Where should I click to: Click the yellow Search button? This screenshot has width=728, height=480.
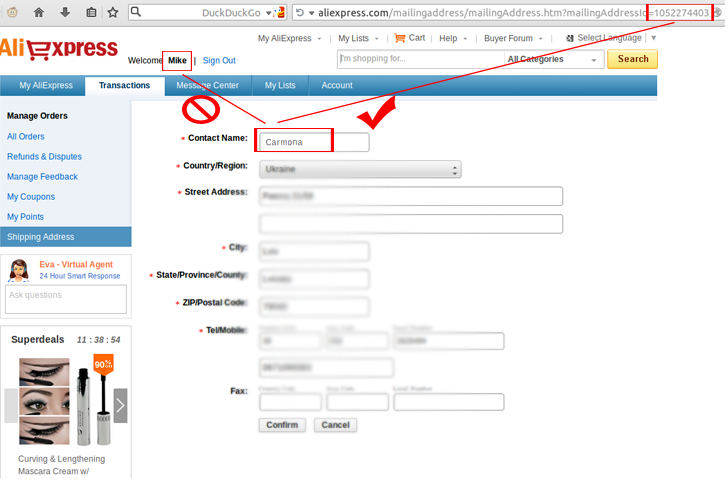(x=632, y=59)
